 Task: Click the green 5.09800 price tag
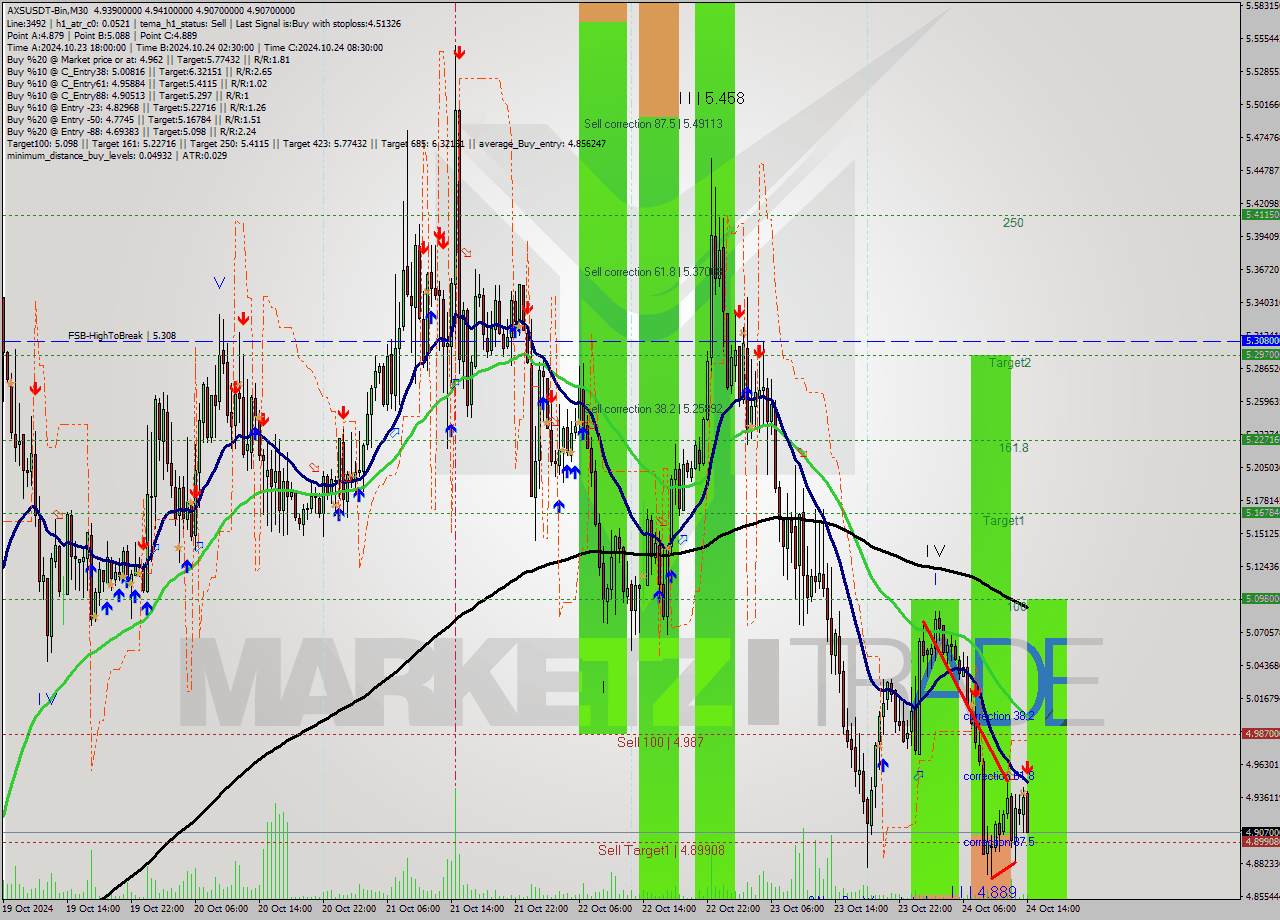point(1260,598)
